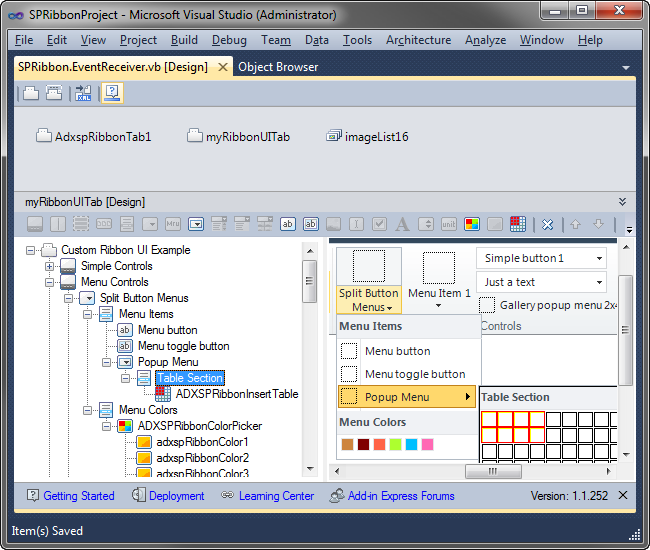Add a popup menu control from toolbar
Image resolution: width=650 pixels, height=550 pixels.
196,224
